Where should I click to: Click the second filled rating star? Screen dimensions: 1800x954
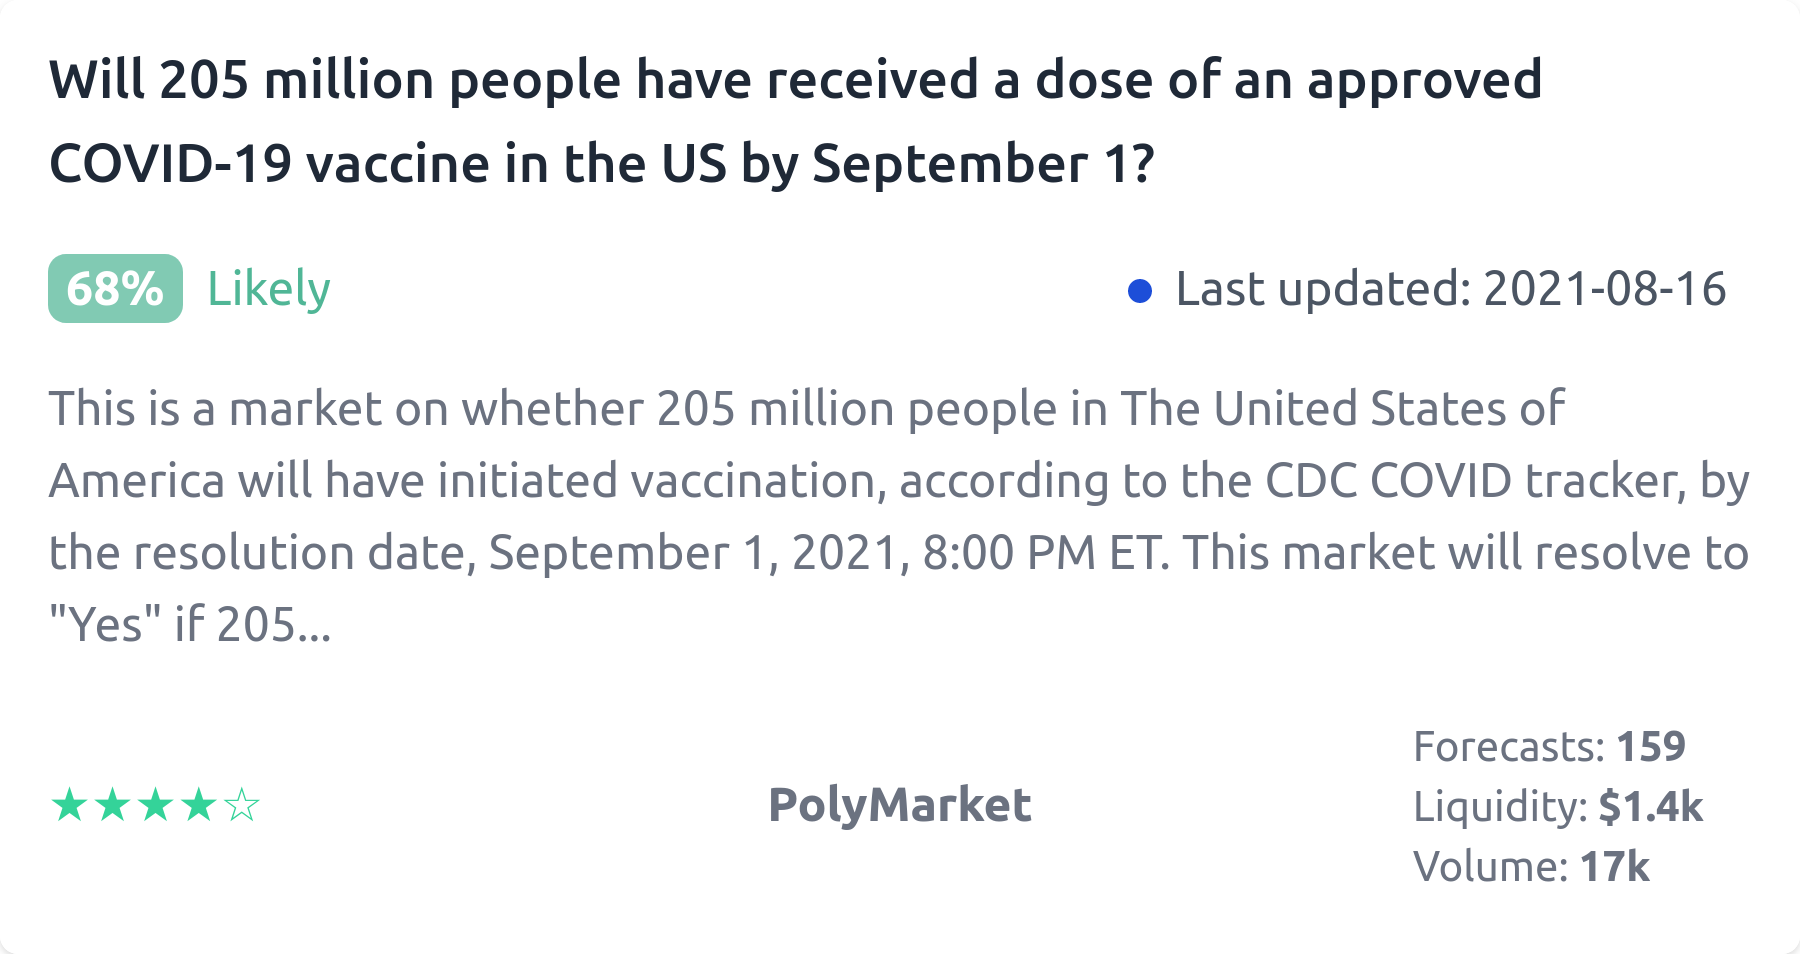pyautogui.click(x=112, y=805)
